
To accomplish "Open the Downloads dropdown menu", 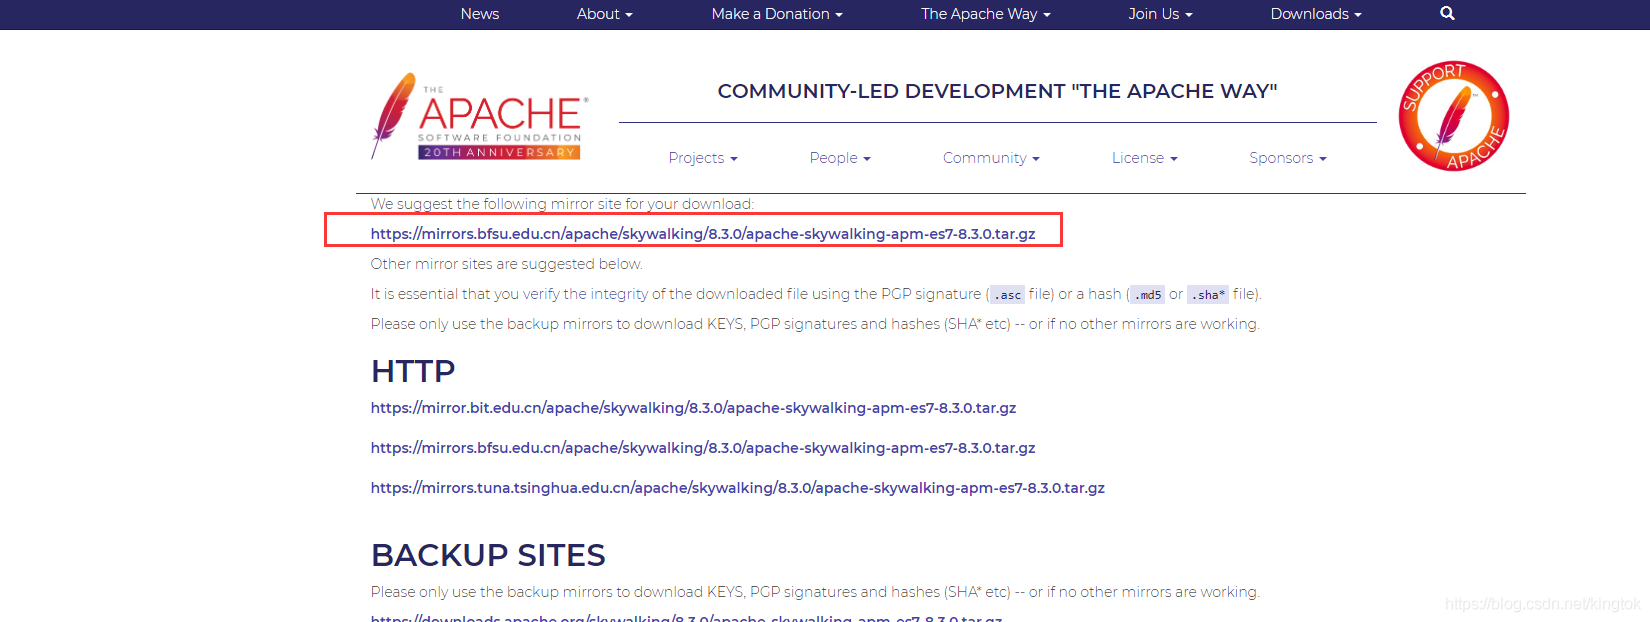I will pos(1316,14).
